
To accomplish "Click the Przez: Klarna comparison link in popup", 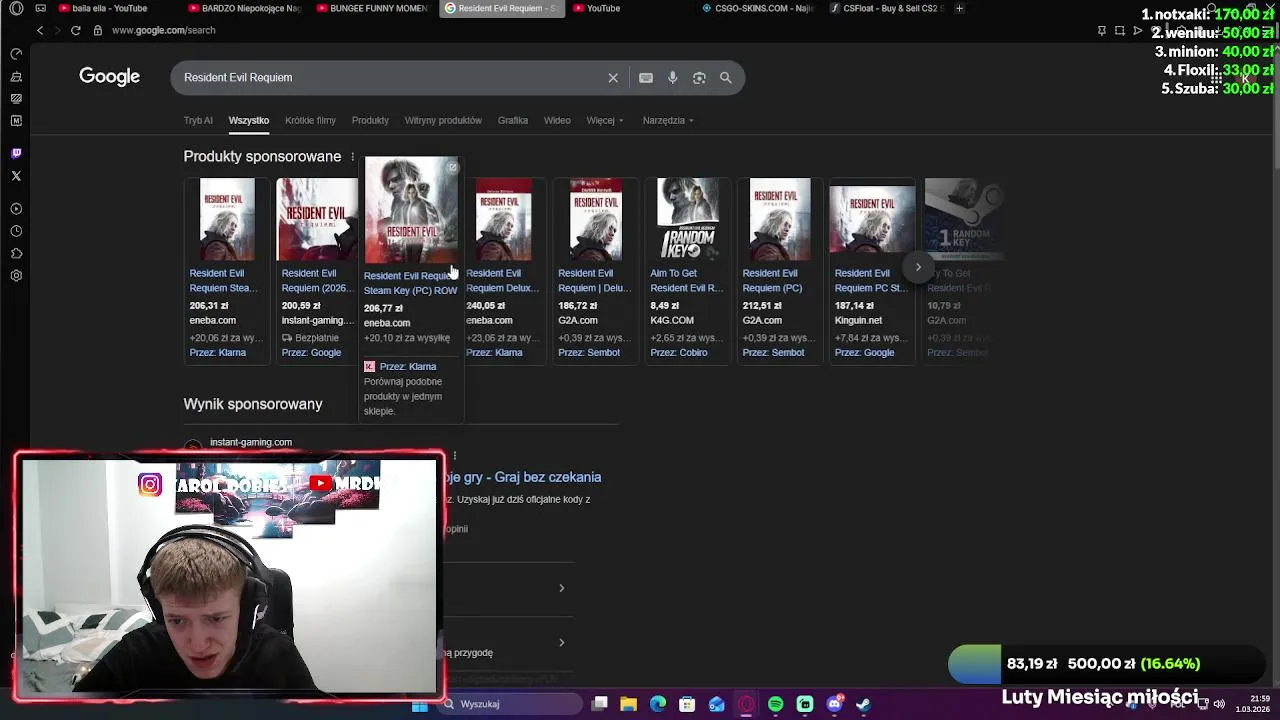I will [x=408, y=367].
